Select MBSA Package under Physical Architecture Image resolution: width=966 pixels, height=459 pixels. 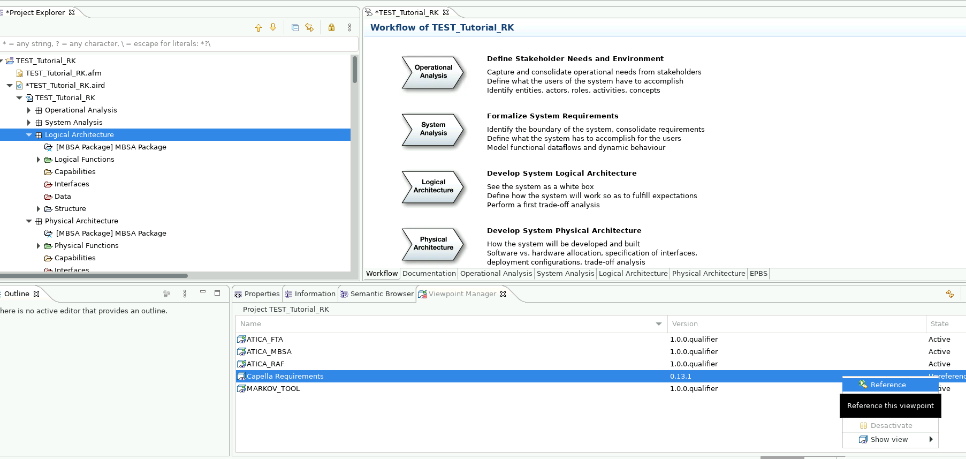111,234
